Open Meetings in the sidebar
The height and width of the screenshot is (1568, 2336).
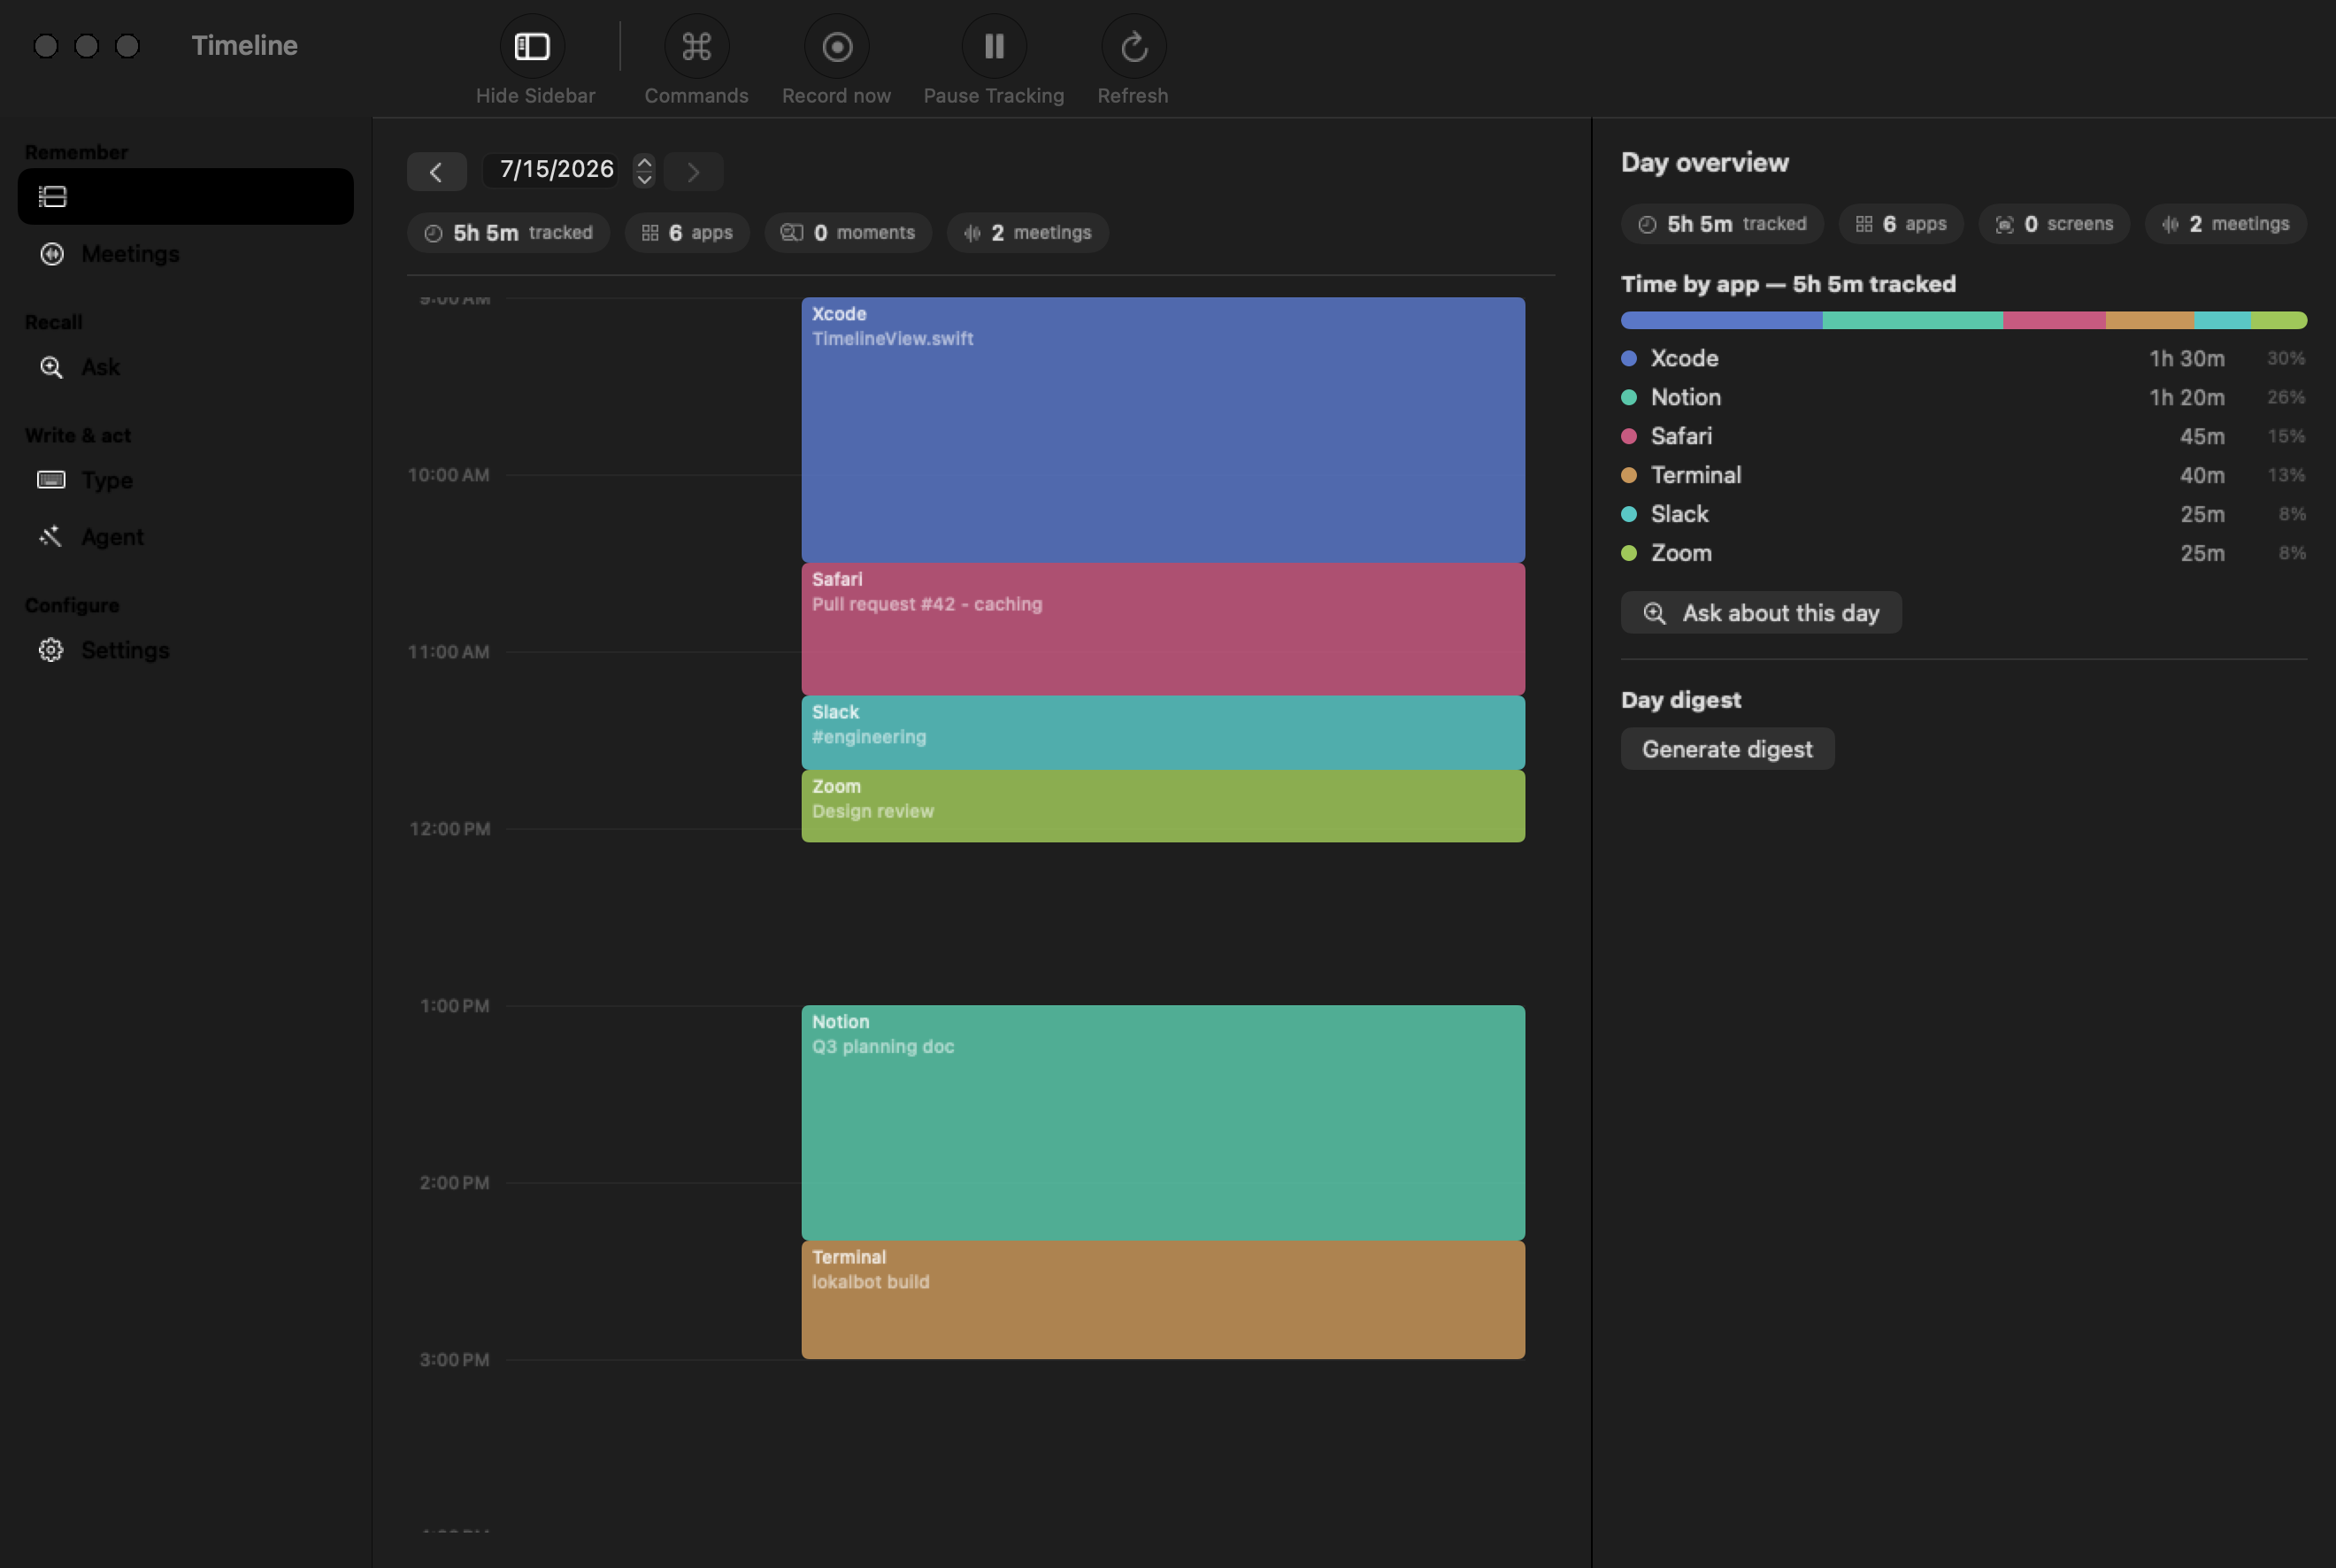coord(186,254)
